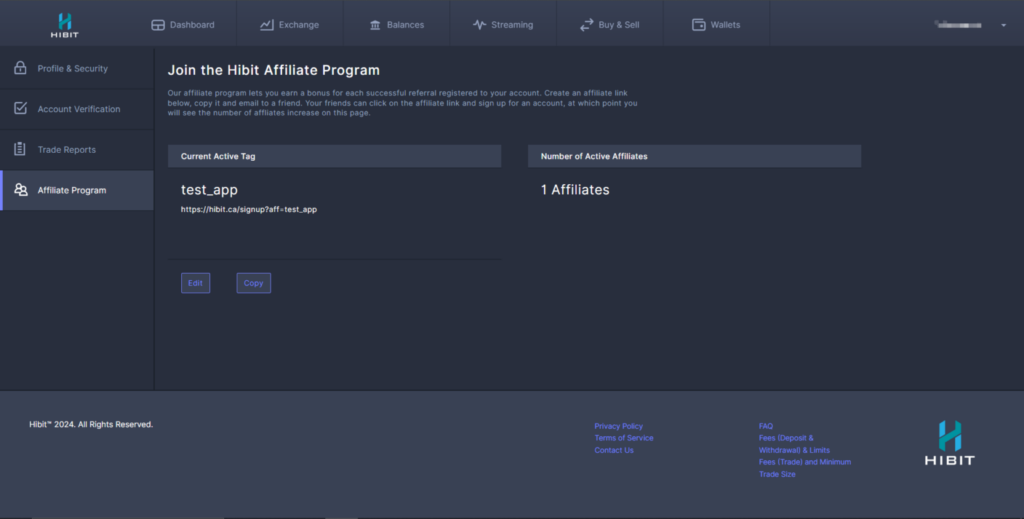Click the '1 Affiliates' count
Image resolution: width=1024 pixels, height=519 pixels.
pyautogui.click(x=575, y=190)
